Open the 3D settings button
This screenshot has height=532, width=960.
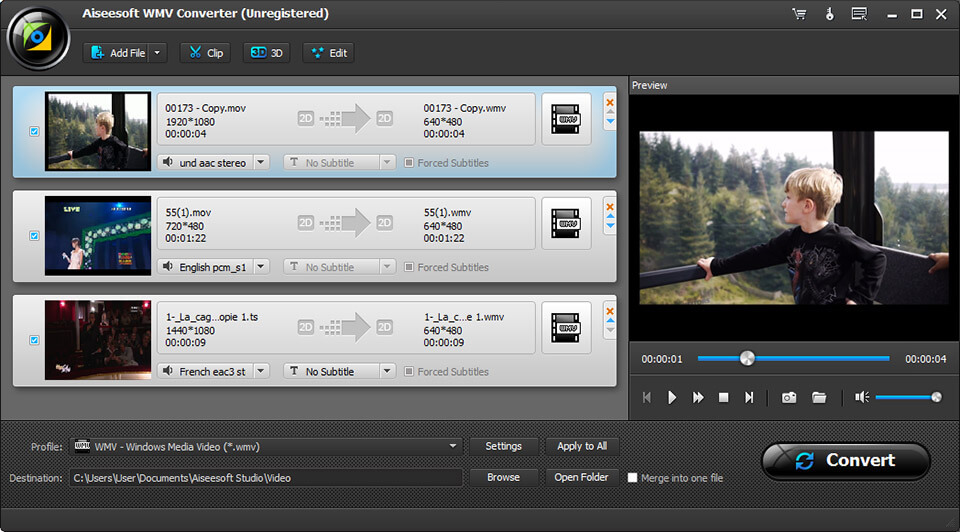click(266, 53)
